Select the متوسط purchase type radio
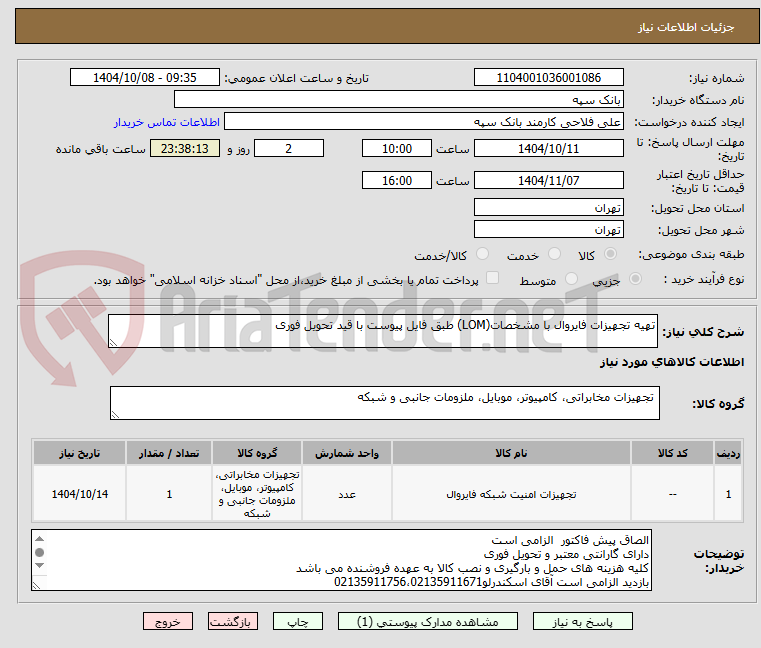The image size is (761, 648). coord(571,279)
